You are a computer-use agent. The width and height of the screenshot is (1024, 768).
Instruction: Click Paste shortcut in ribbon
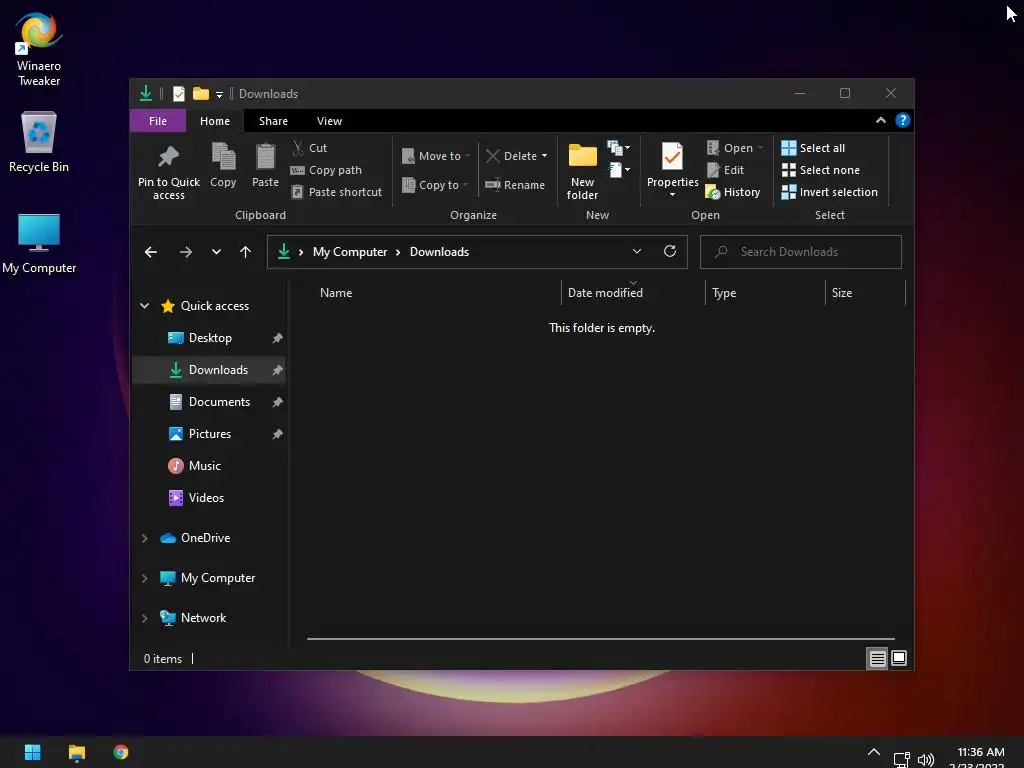336,192
